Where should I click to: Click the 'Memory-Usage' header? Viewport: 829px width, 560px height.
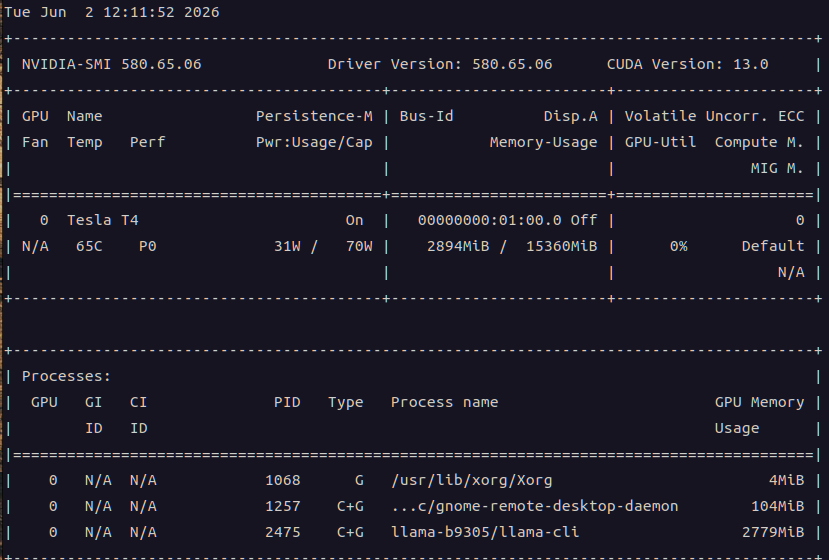pos(544,143)
